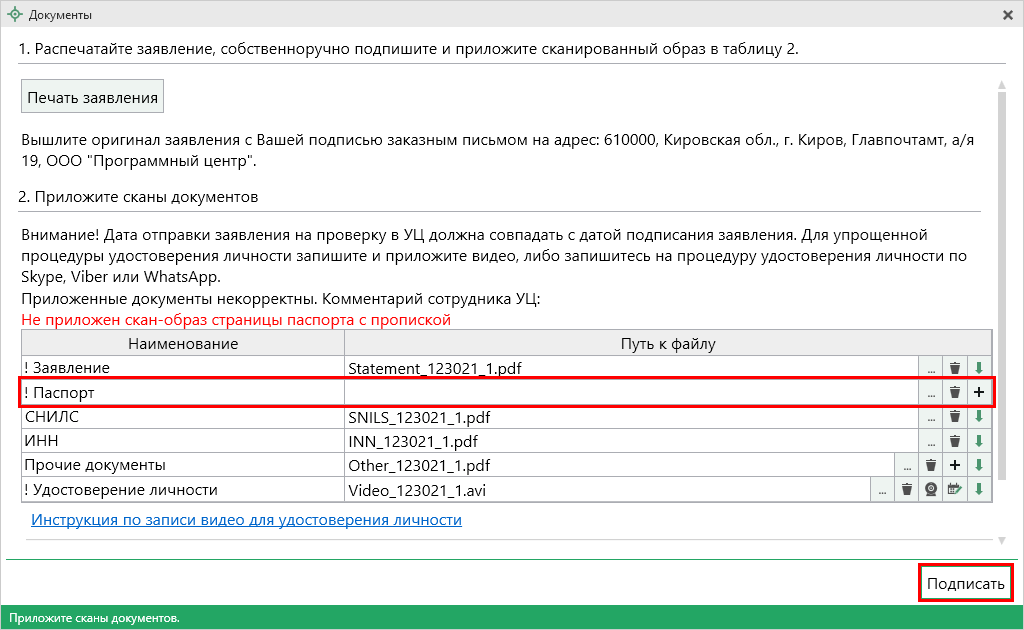The height and width of the screenshot is (630, 1024).
Task: Close the Документы window
Action: pos(1007,15)
